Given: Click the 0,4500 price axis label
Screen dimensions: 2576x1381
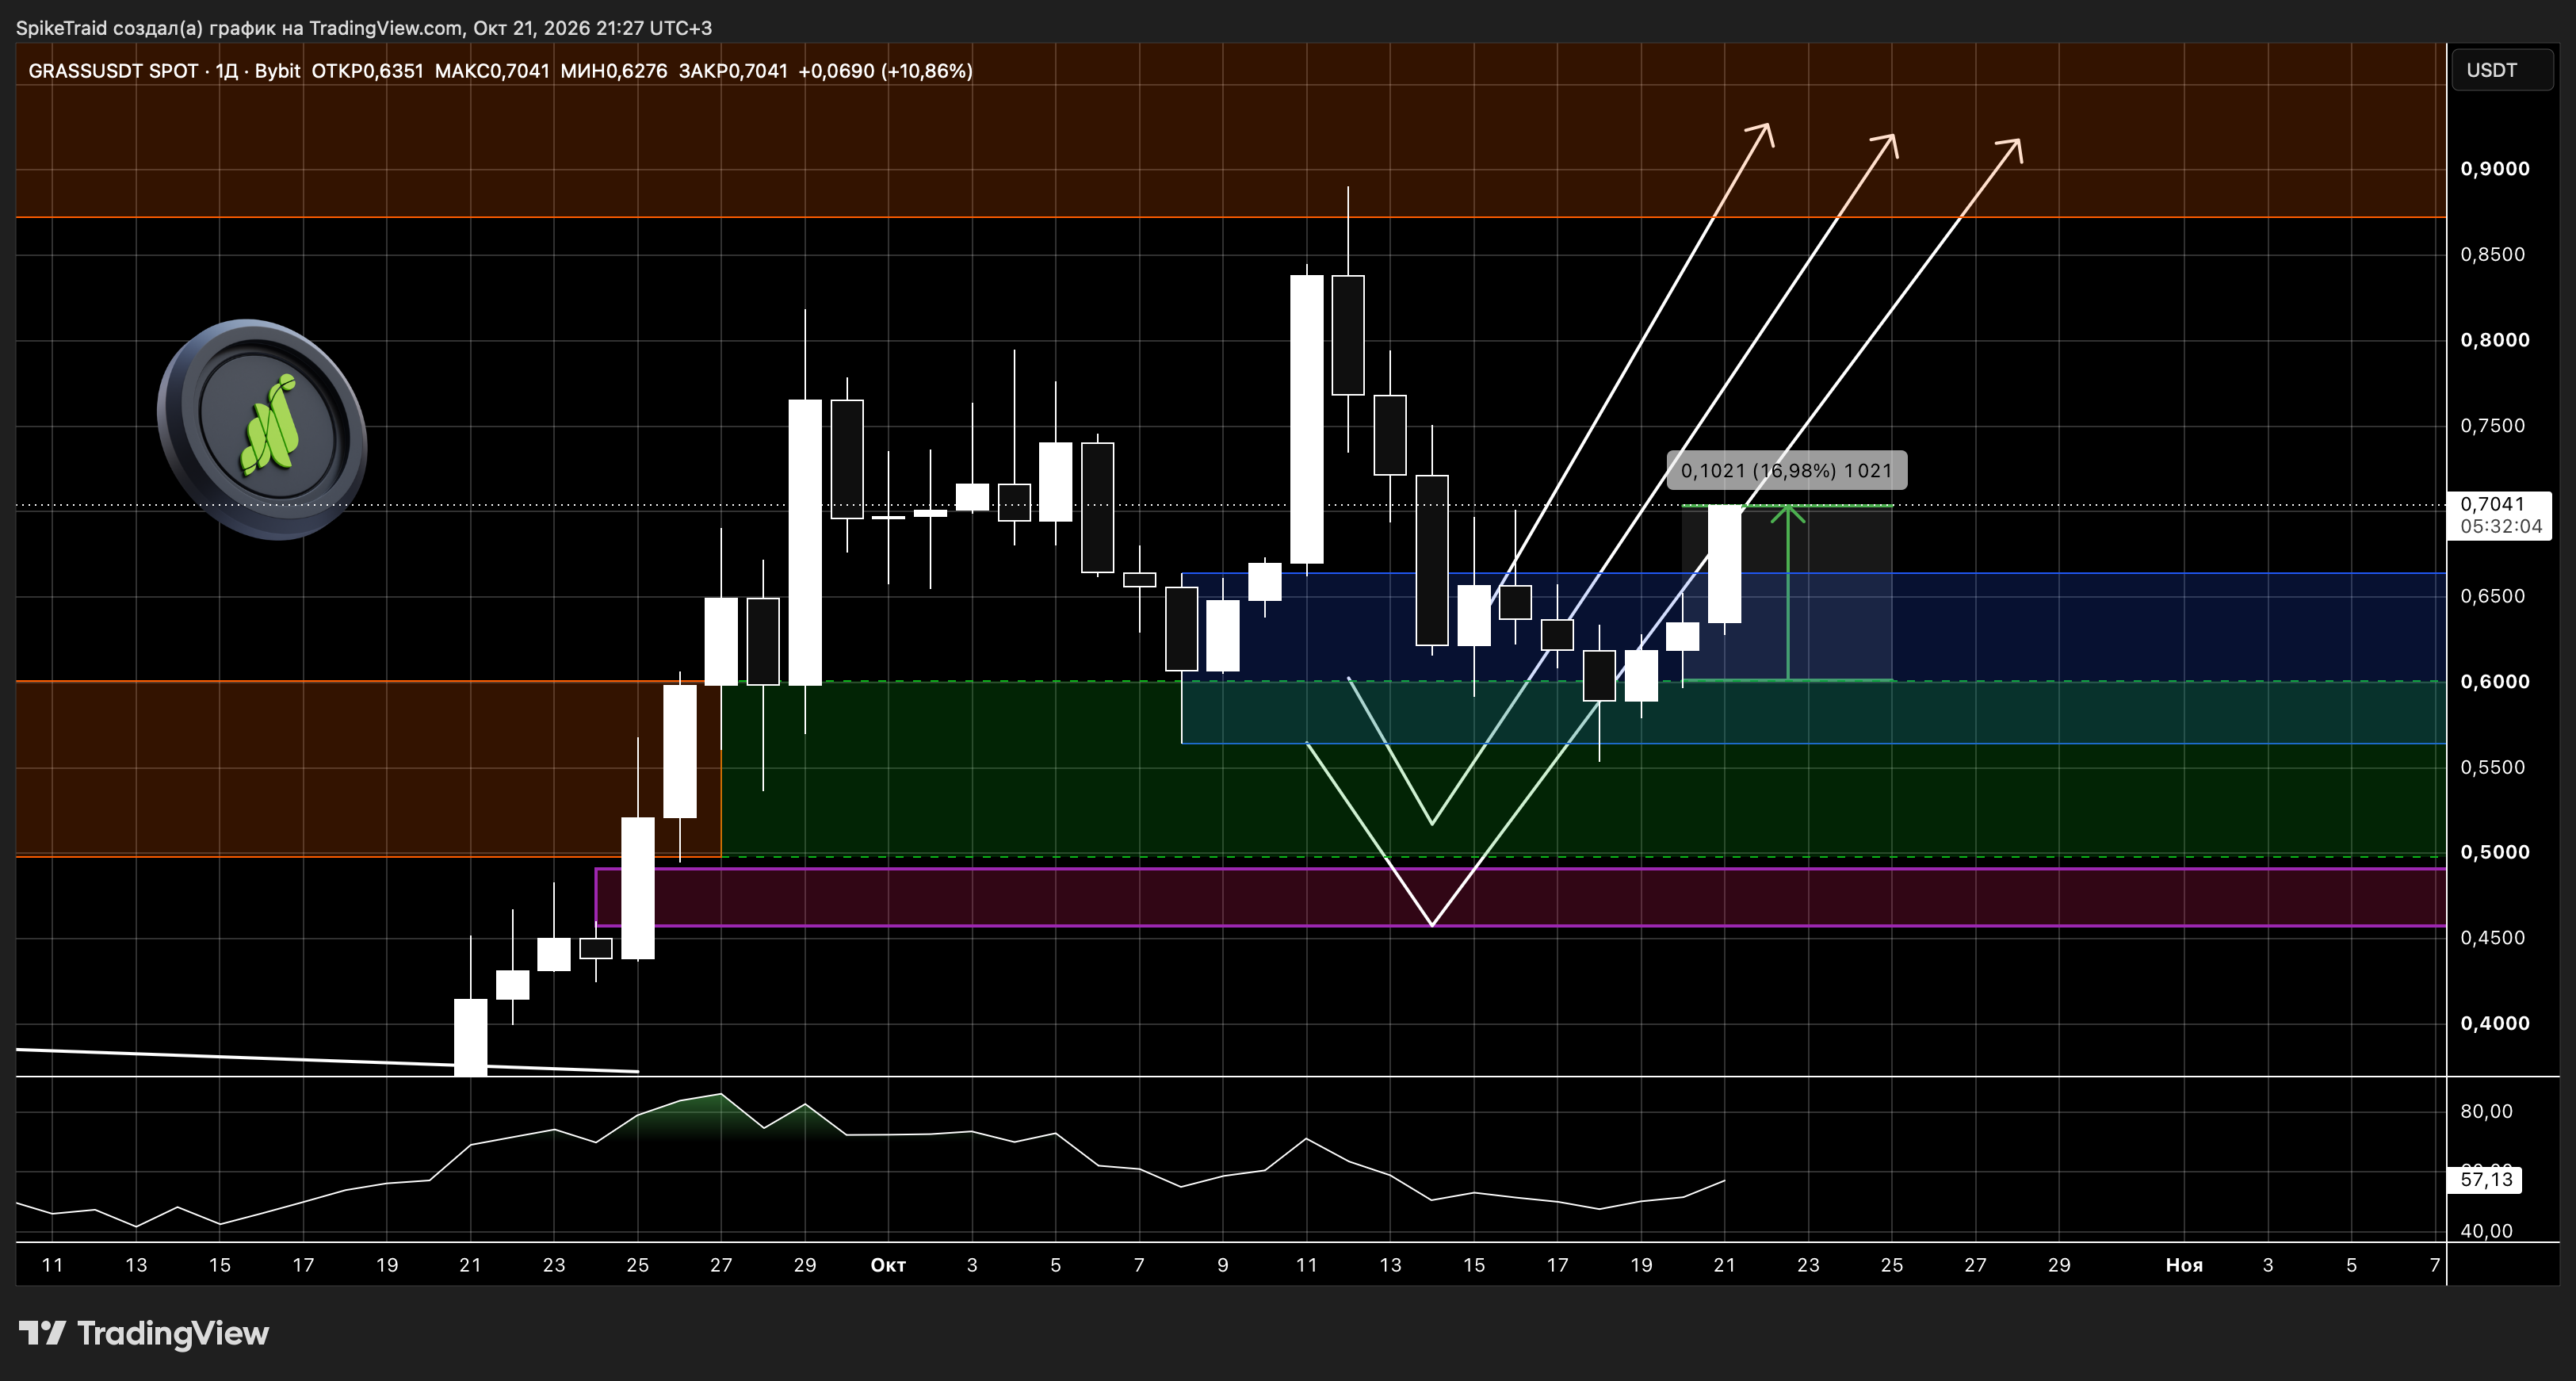Looking at the screenshot, I should (x=2492, y=938).
